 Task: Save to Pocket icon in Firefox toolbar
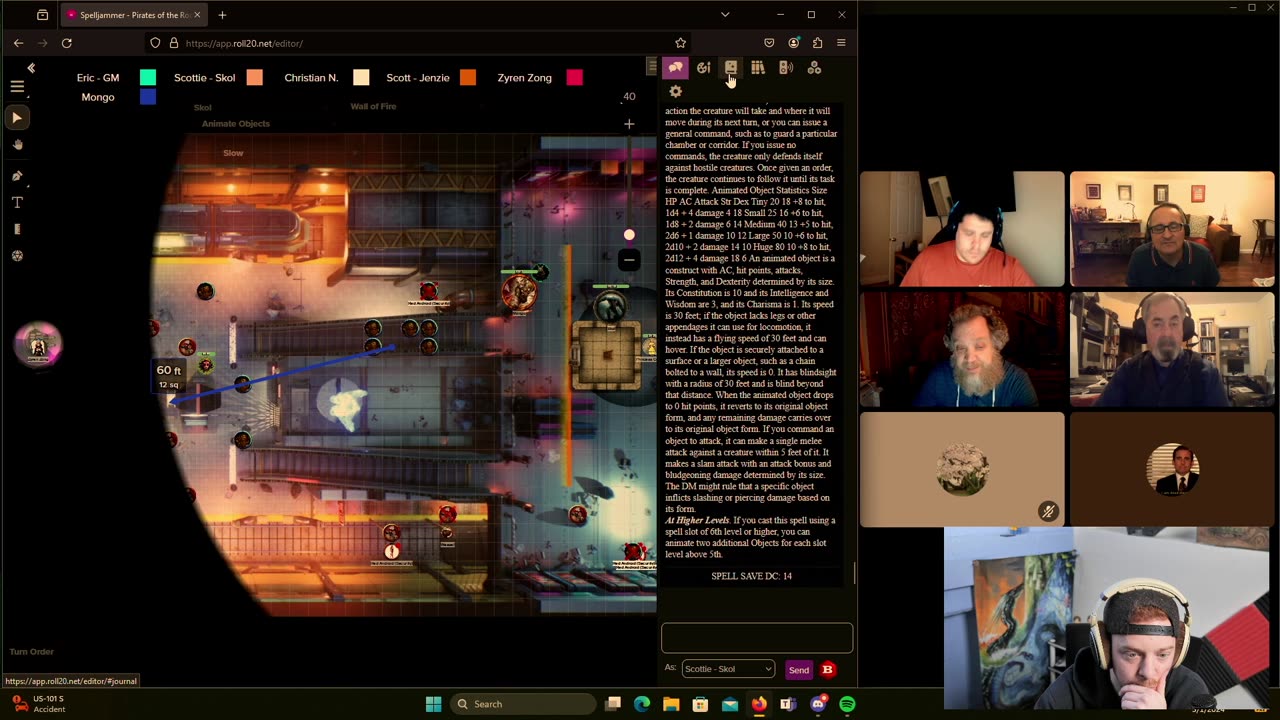769,43
